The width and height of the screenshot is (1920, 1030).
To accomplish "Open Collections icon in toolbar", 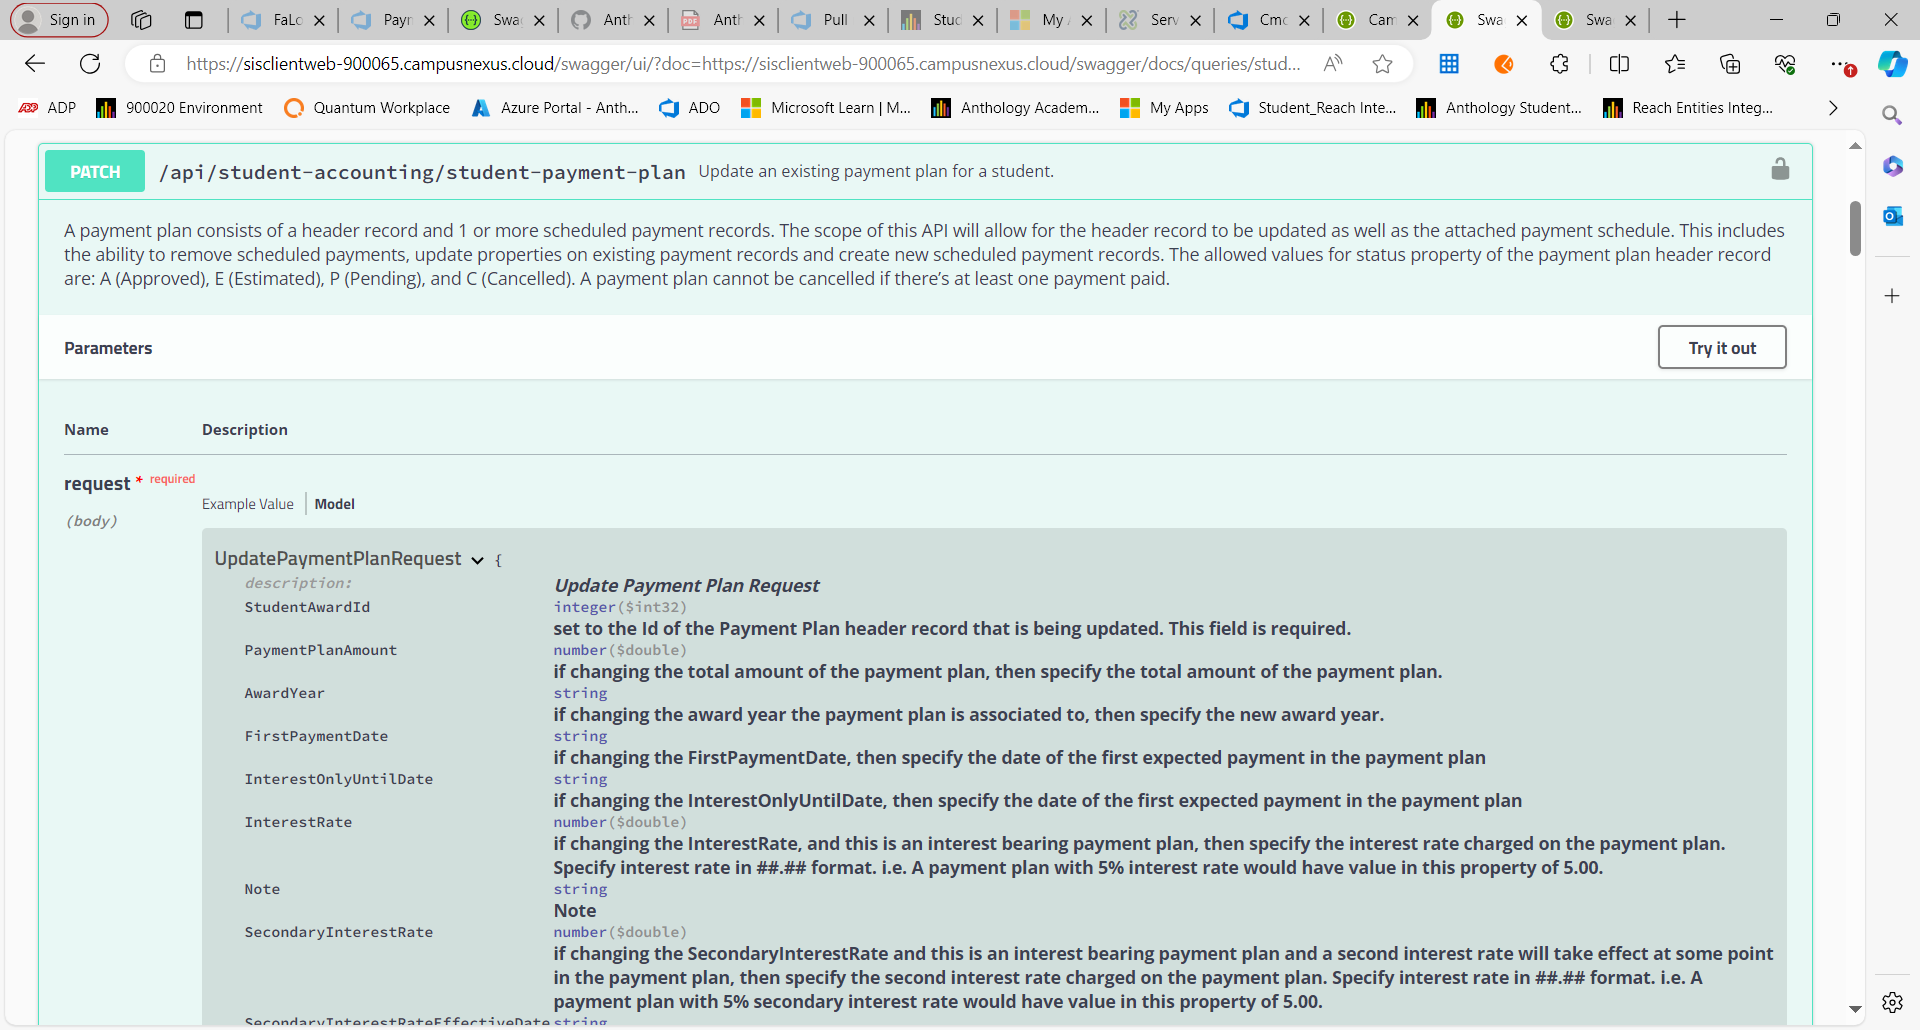I will point(1730,64).
